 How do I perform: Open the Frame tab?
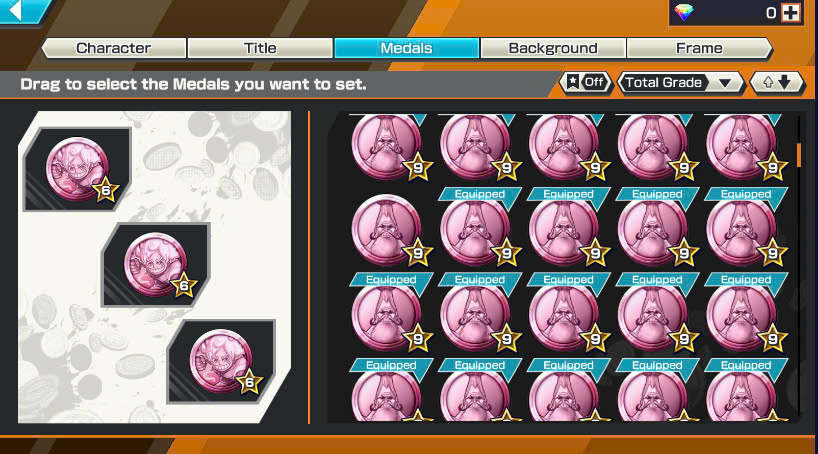pos(699,48)
